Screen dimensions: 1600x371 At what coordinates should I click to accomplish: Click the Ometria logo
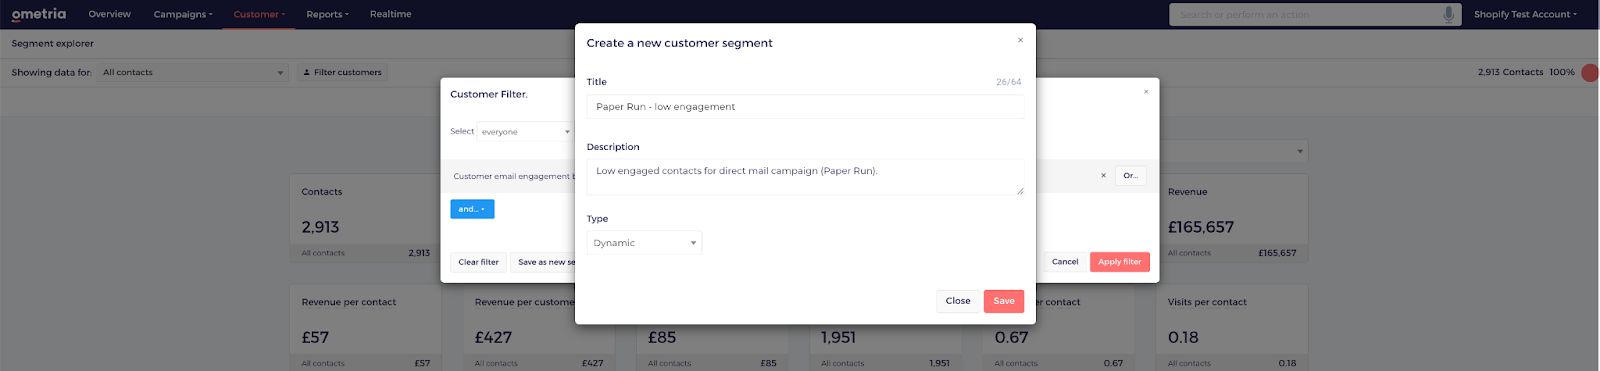click(x=39, y=14)
